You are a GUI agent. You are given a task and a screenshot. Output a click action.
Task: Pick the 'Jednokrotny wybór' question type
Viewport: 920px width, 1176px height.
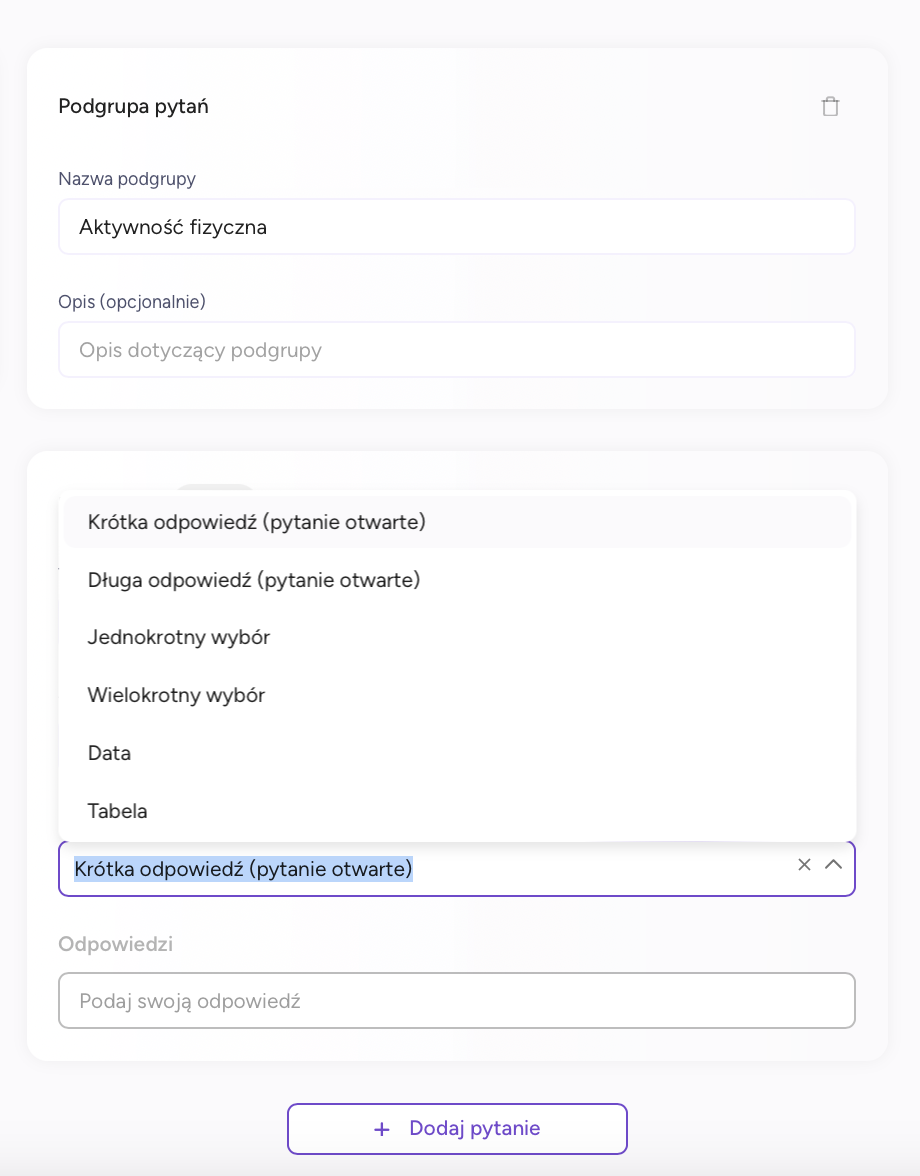[457, 638]
